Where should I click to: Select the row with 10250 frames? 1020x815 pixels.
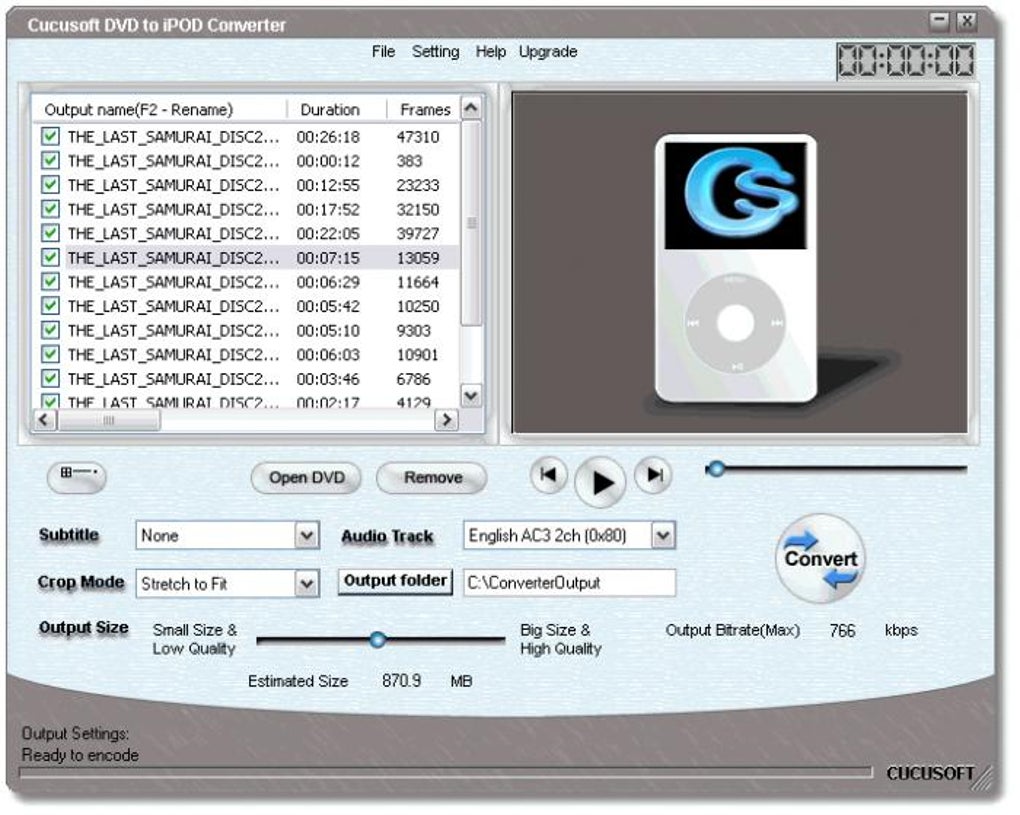pos(247,306)
